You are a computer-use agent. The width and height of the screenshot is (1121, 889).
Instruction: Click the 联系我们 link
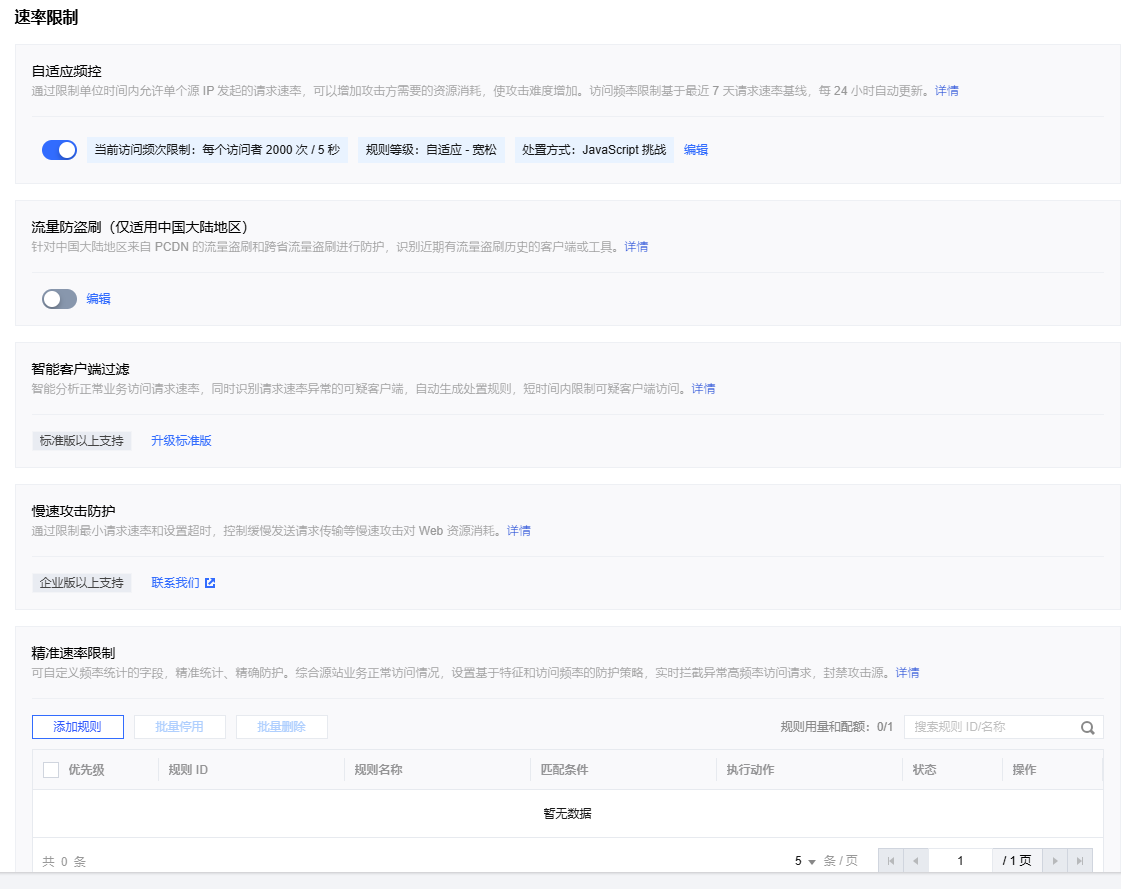point(175,583)
